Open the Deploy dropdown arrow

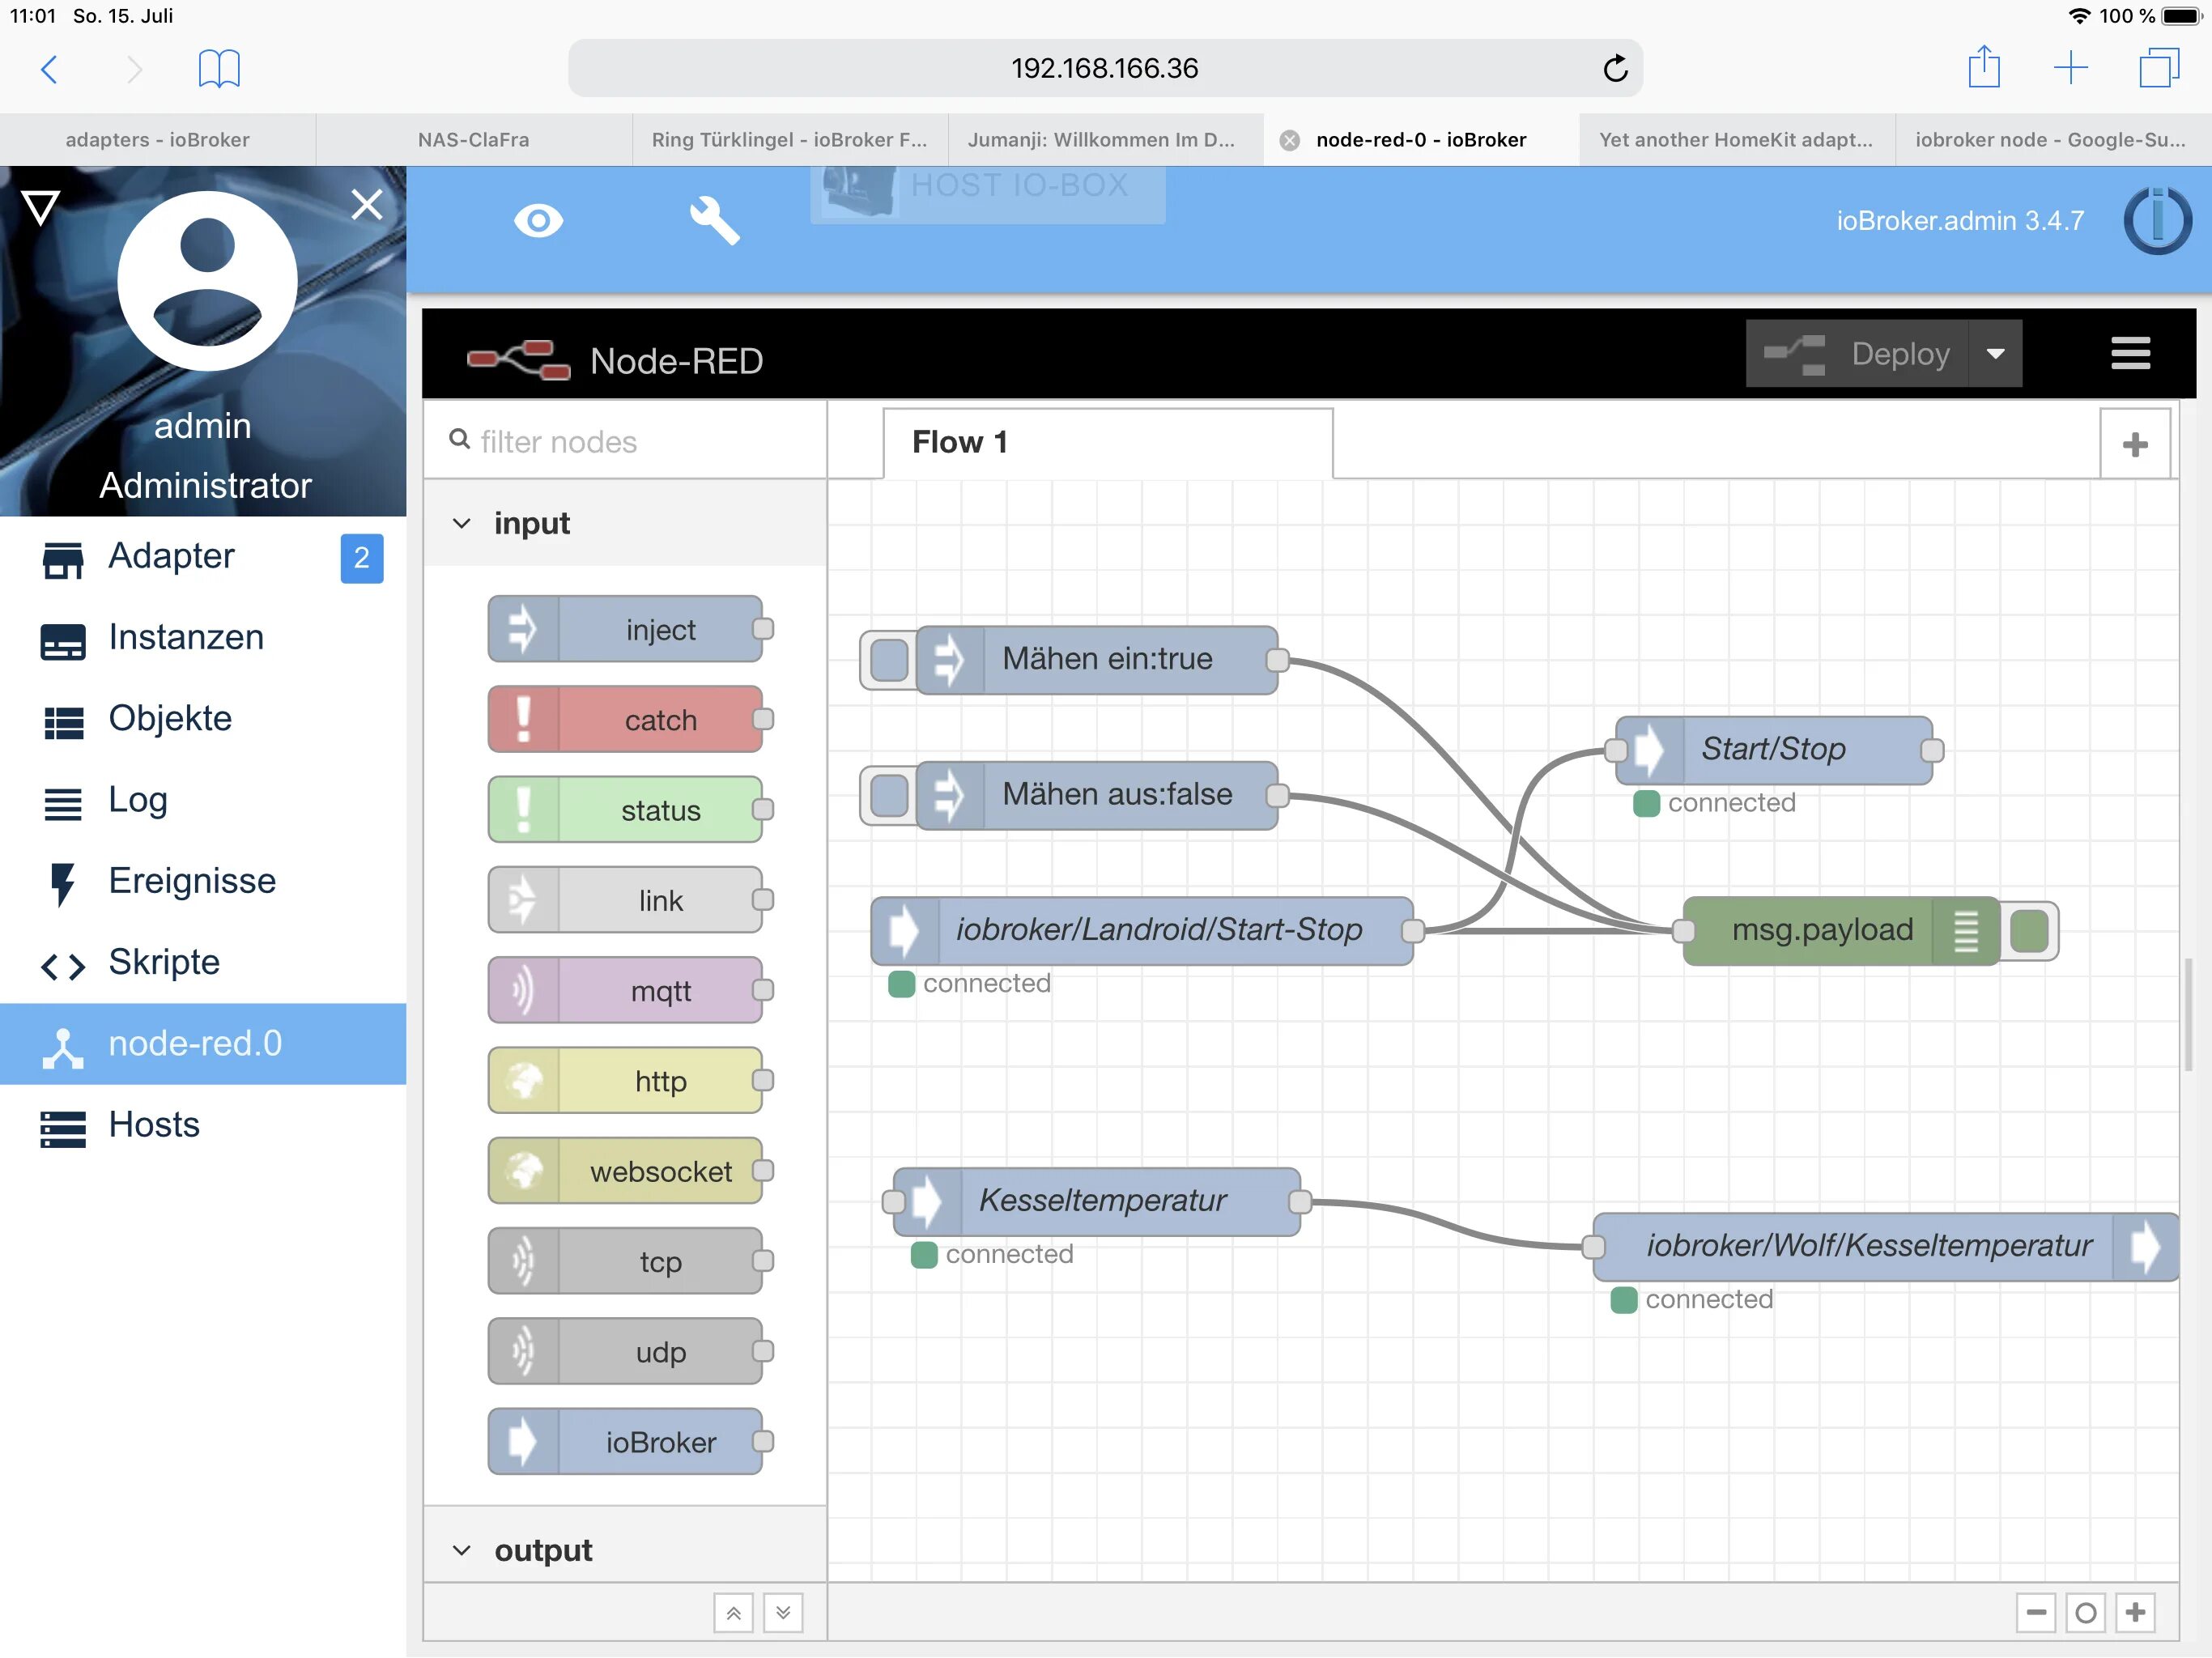pyautogui.click(x=1996, y=353)
